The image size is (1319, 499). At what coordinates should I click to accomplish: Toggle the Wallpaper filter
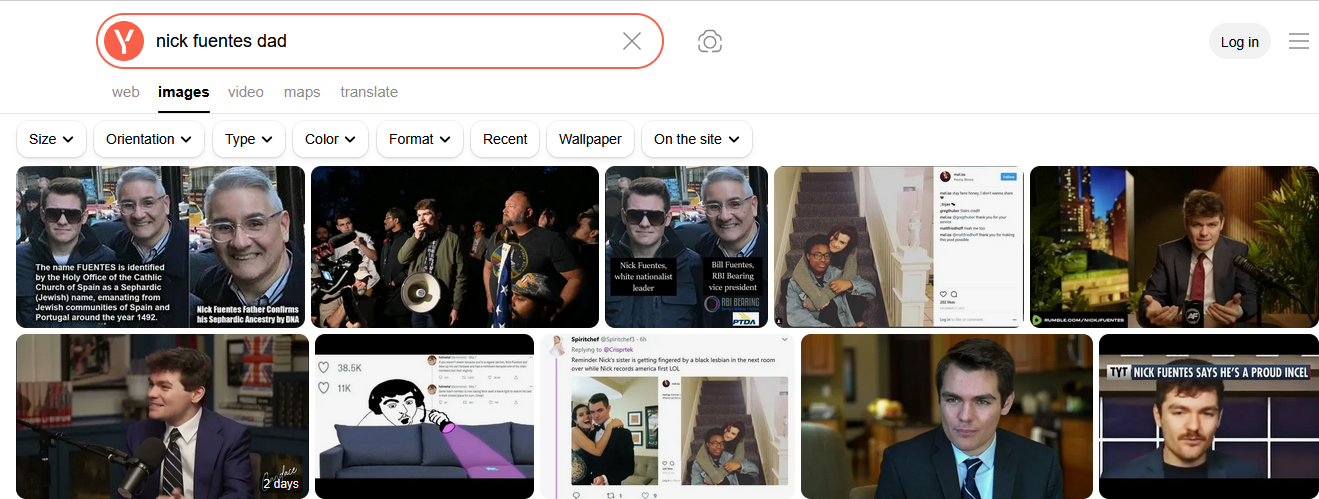(590, 139)
